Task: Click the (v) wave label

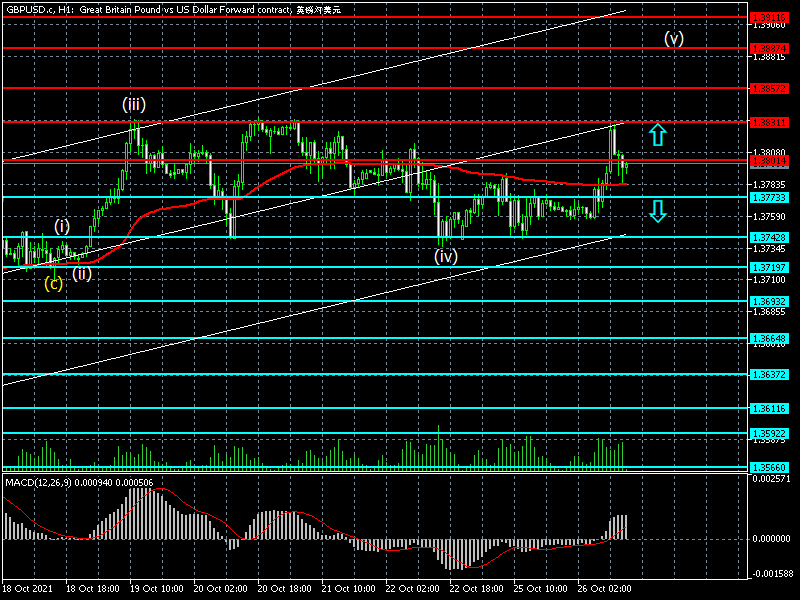Action: [673, 39]
